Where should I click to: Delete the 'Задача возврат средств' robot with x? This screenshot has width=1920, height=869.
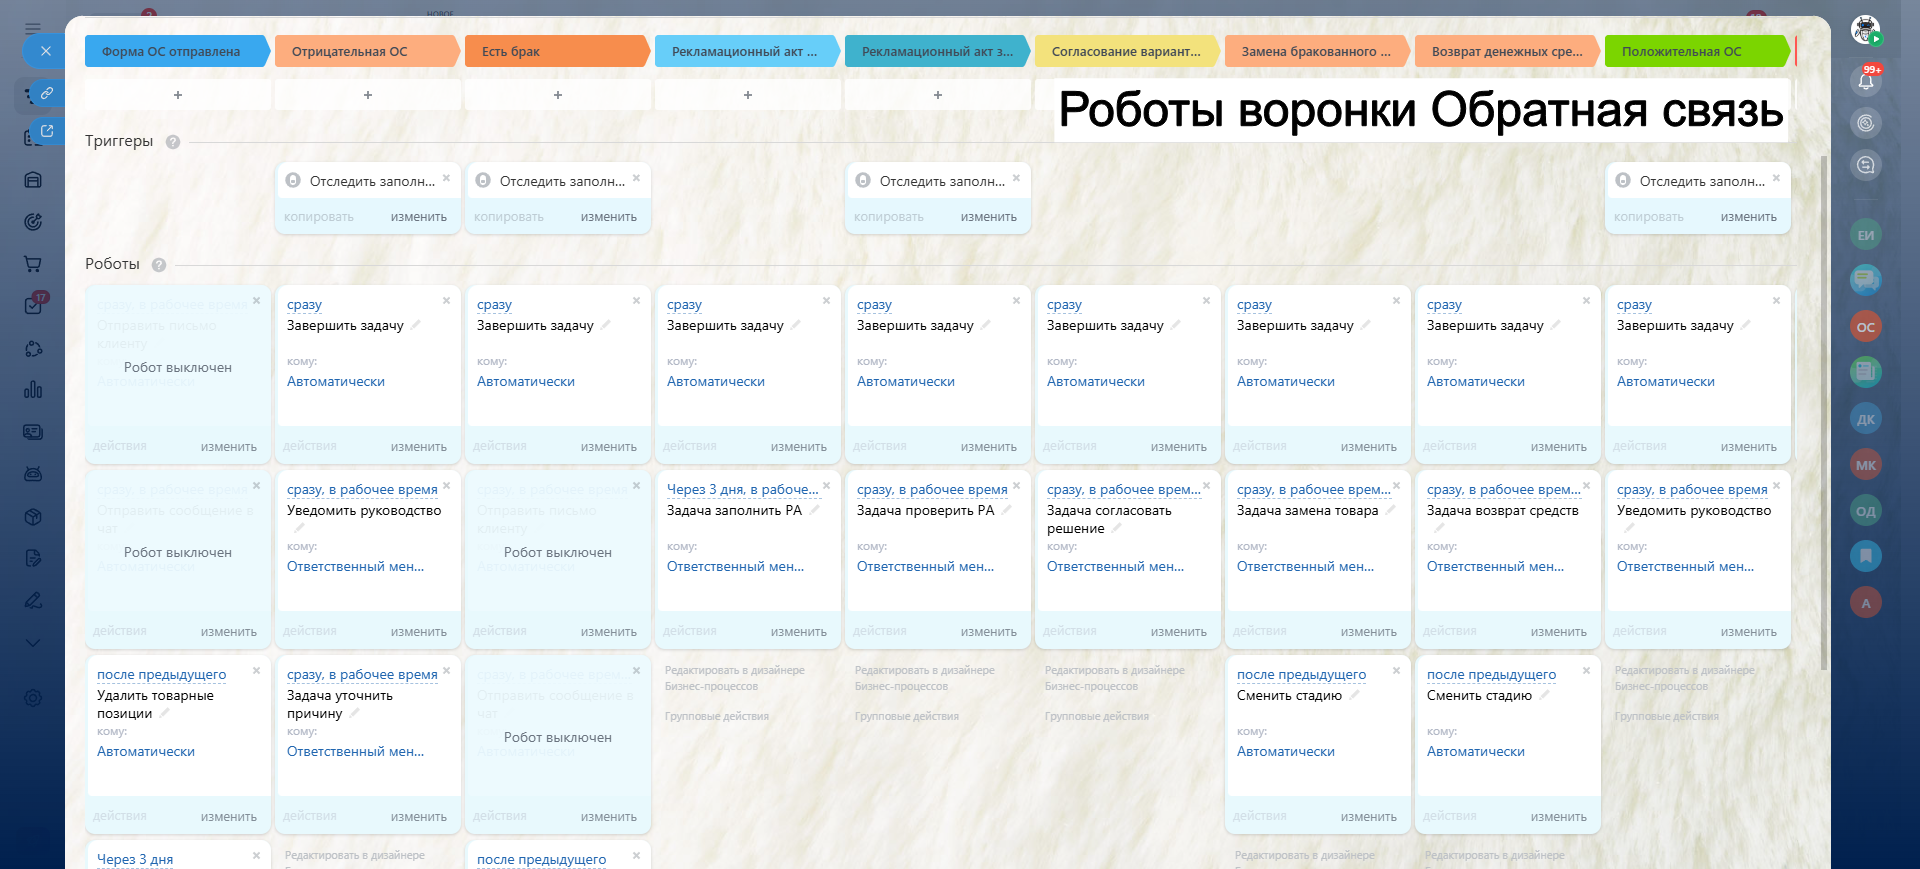[1587, 485]
